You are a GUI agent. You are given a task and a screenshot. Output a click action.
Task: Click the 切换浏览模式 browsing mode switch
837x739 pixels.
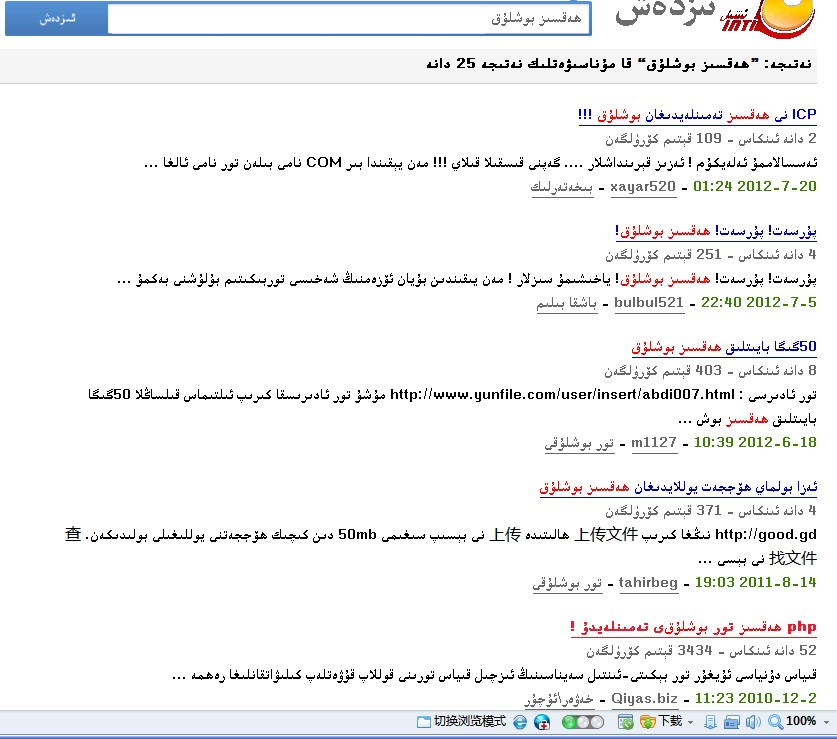coord(461,722)
